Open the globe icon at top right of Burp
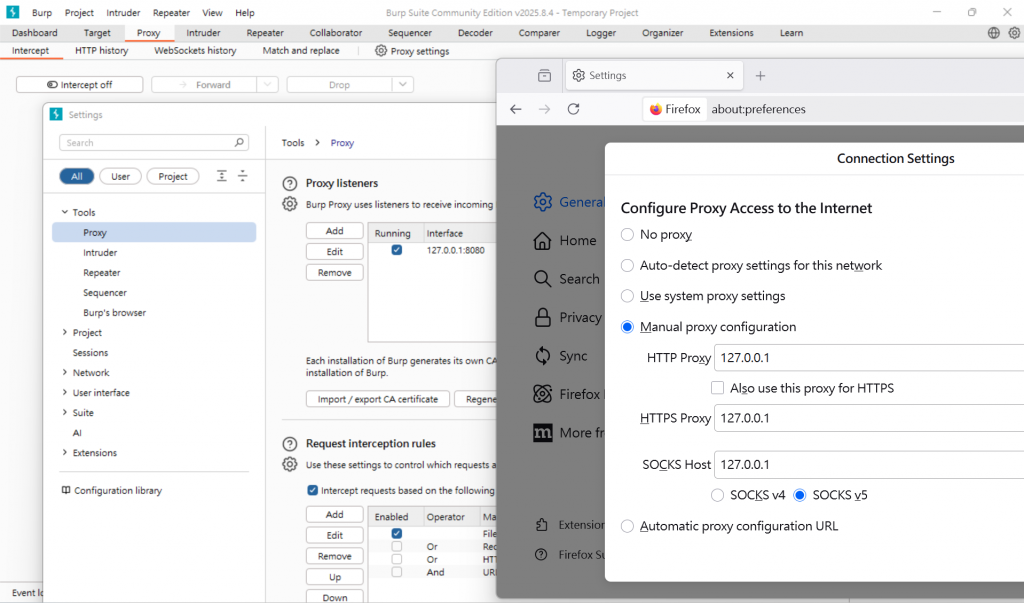 tap(993, 33)
